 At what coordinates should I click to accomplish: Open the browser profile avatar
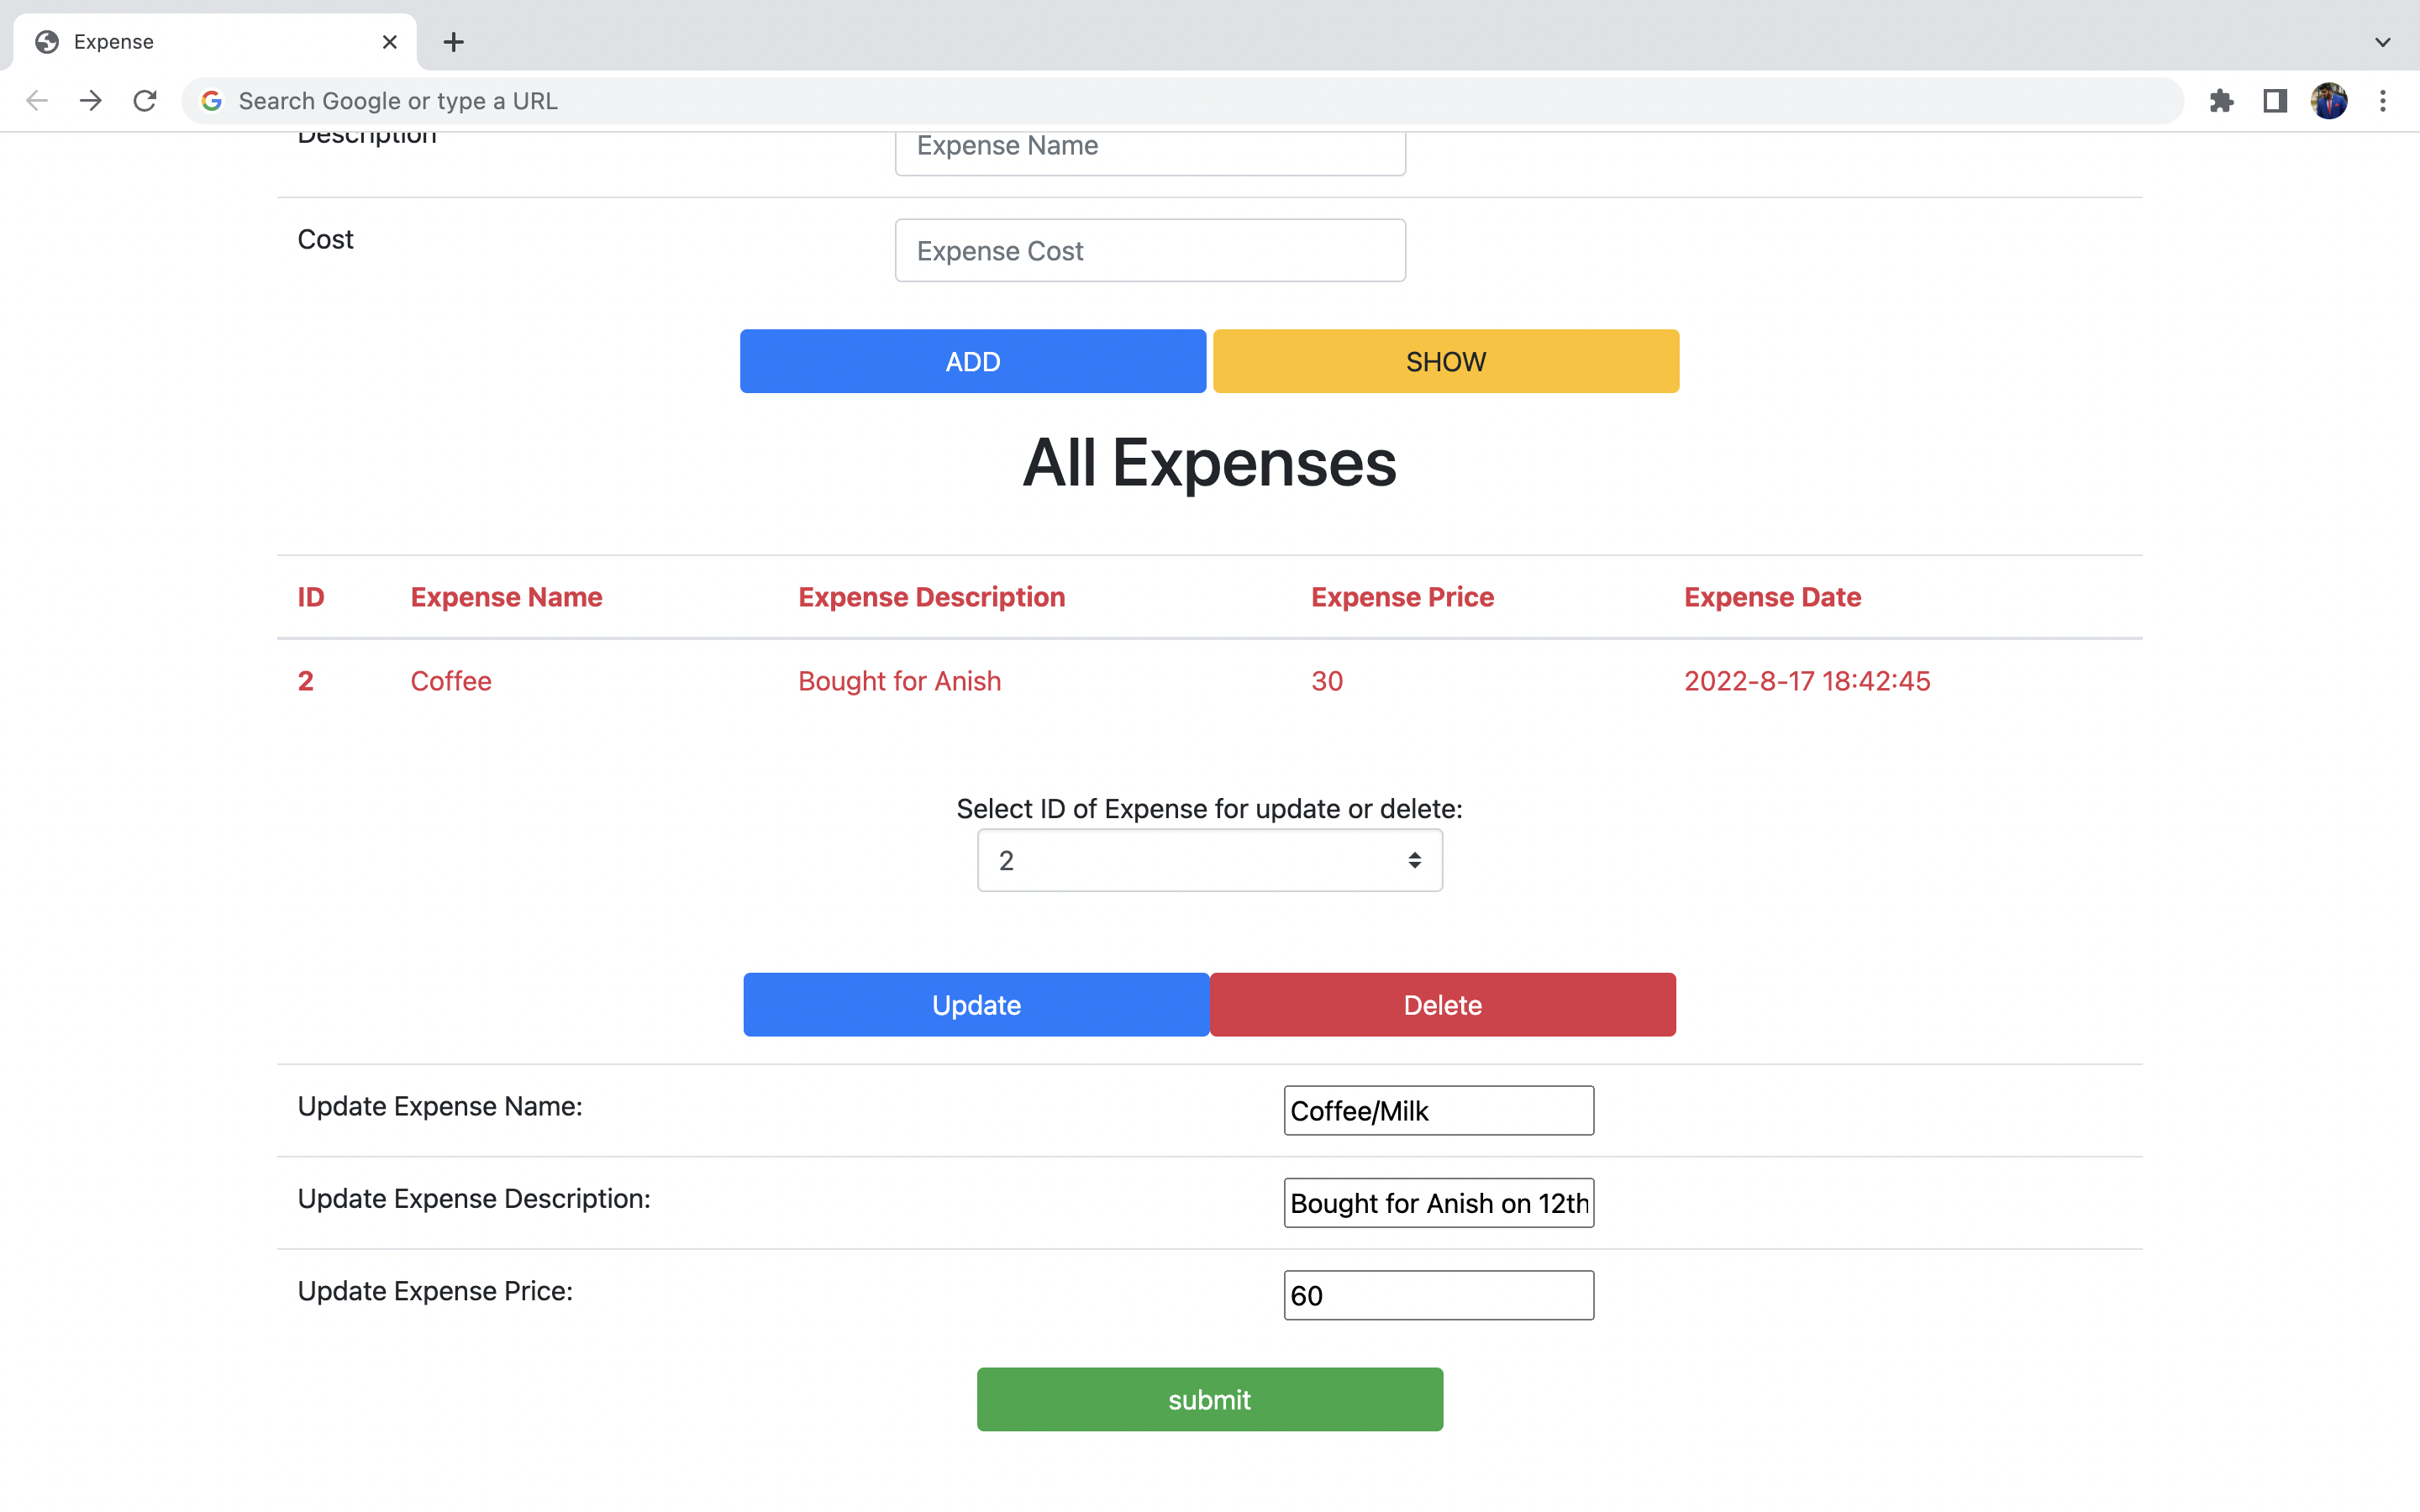pyautogui.click(x=2330, y=100)
